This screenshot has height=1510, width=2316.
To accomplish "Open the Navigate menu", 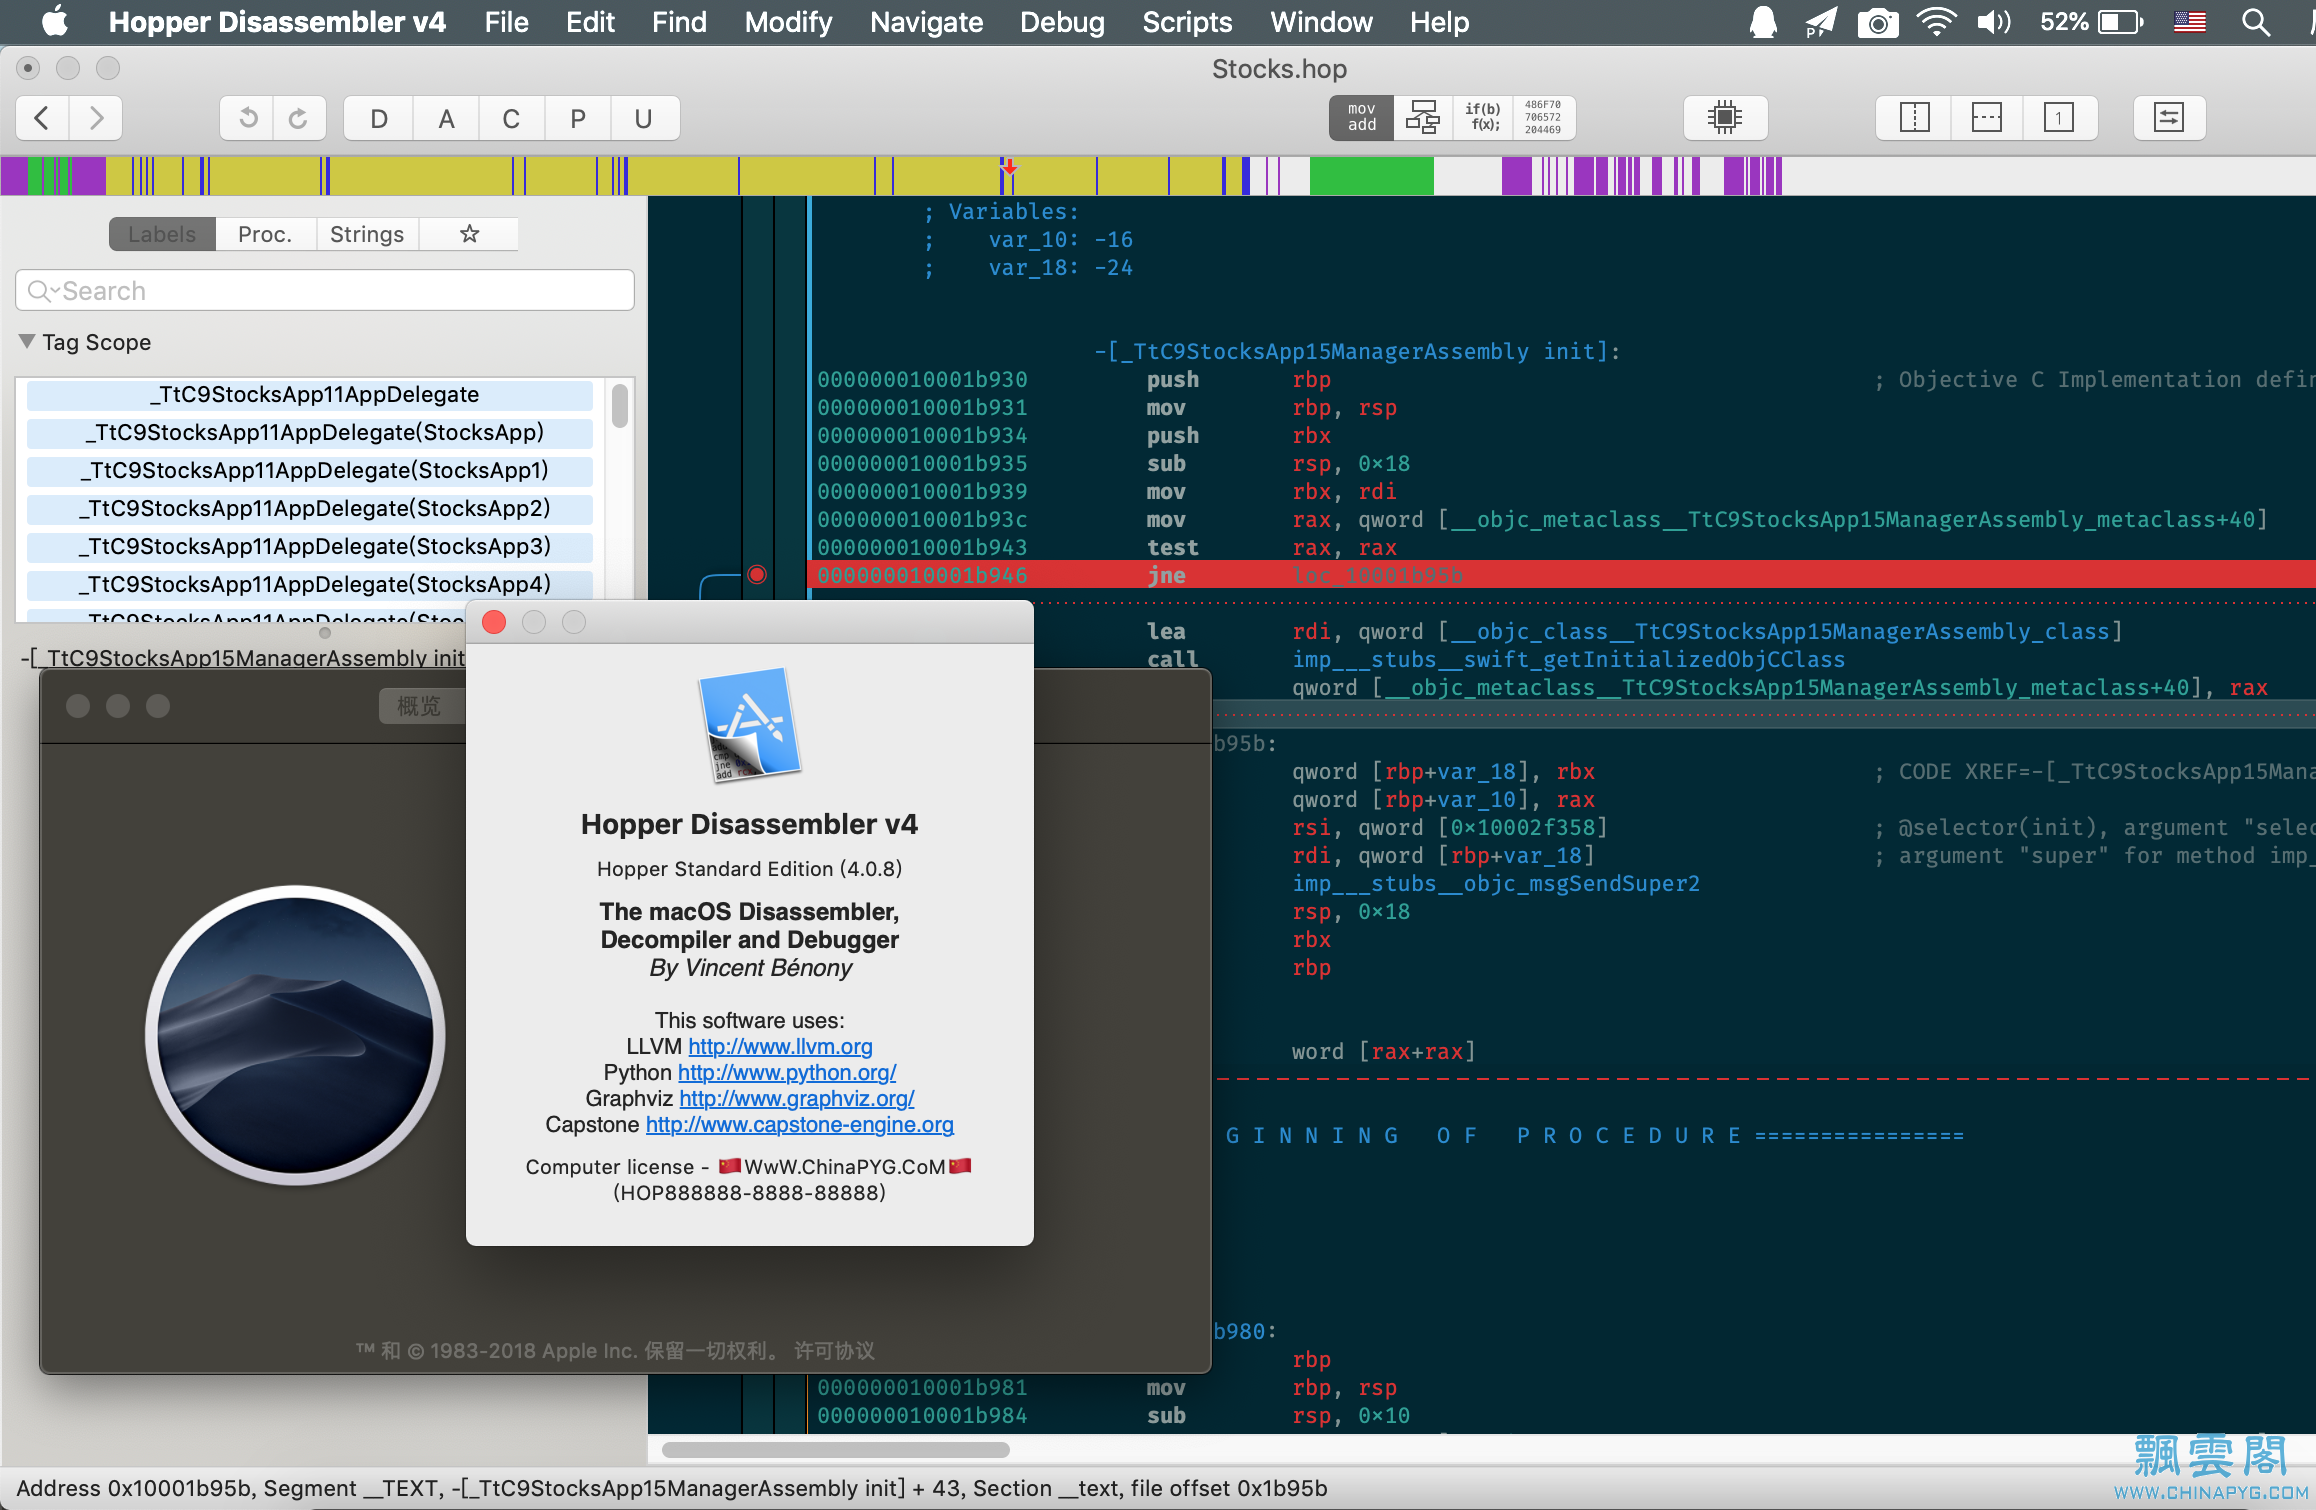I will coord(926,22).
